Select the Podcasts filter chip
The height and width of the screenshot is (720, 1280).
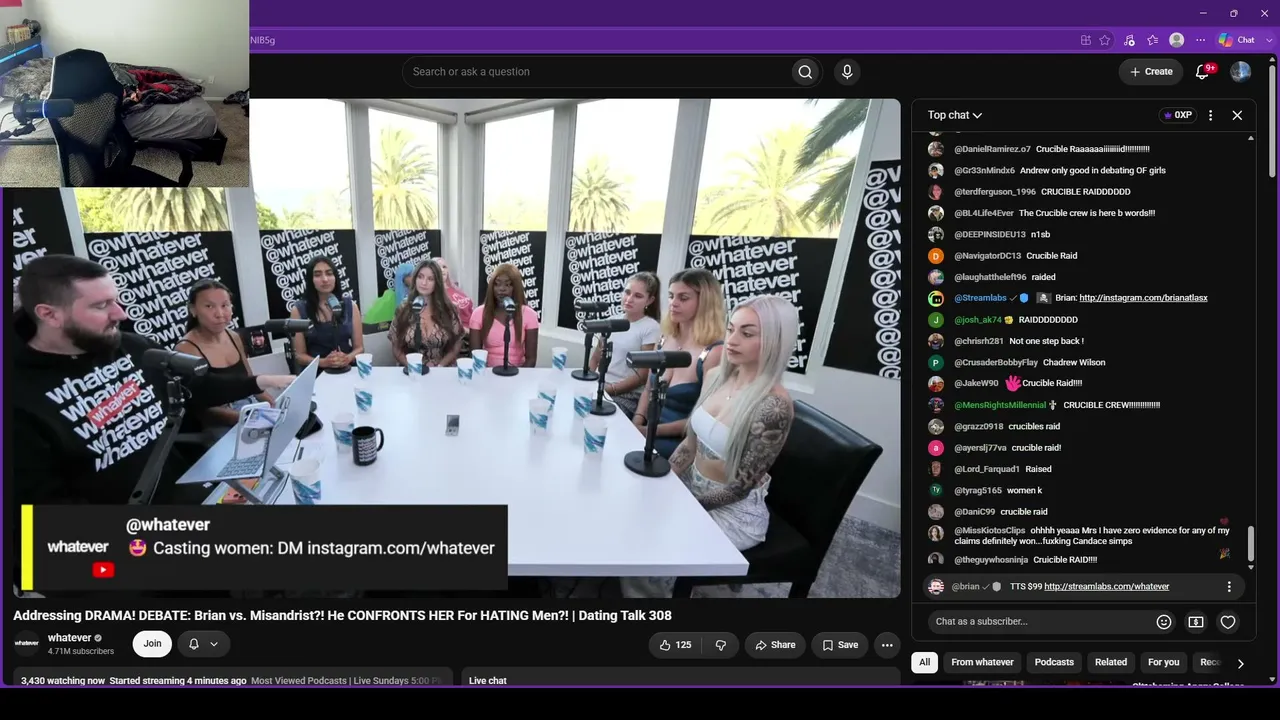tap(1054, 662)
